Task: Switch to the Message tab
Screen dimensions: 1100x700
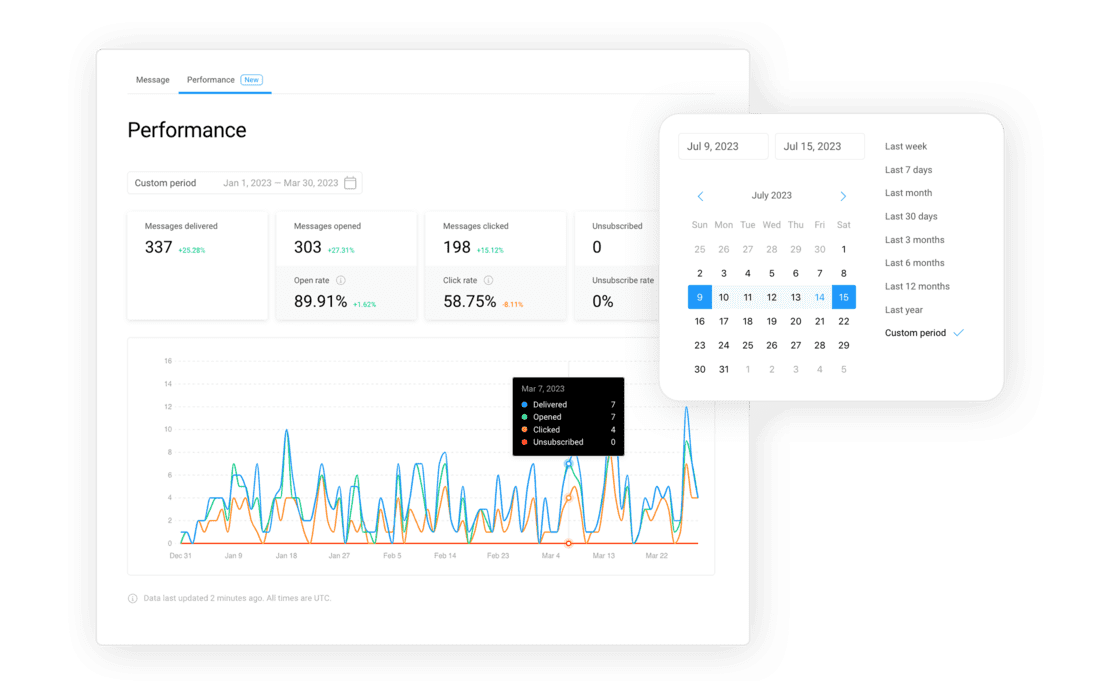Action: pyautogui.click(x=153, y=80)
